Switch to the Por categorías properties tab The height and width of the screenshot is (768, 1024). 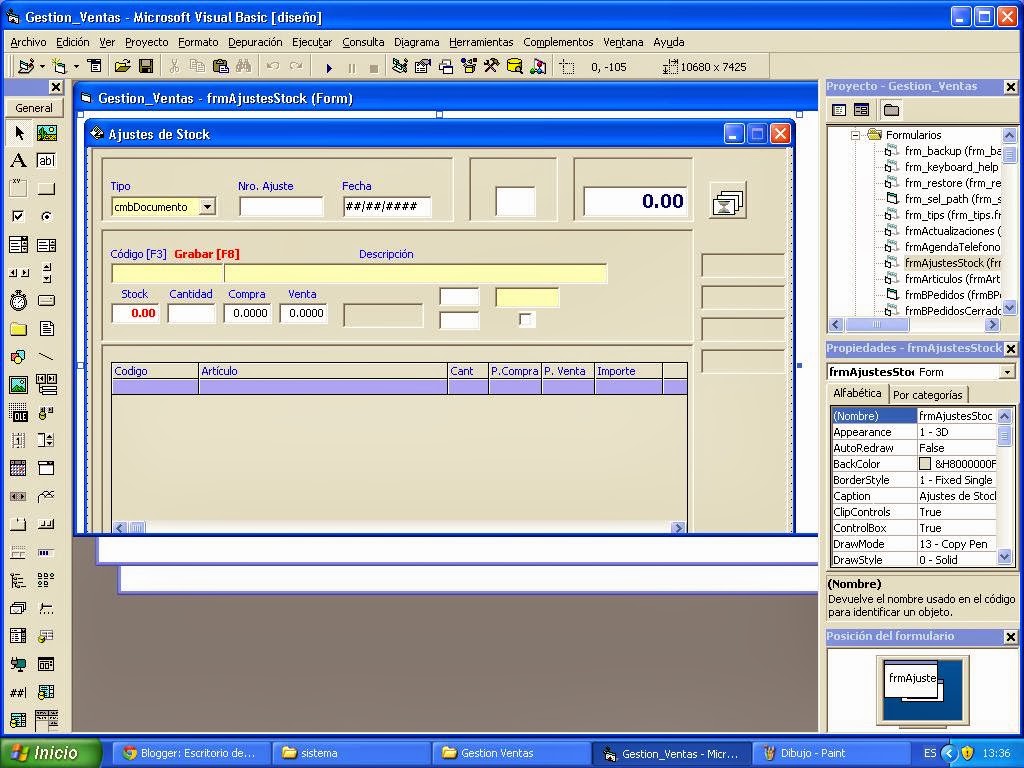pyautogui.click(x=928, y=394)
